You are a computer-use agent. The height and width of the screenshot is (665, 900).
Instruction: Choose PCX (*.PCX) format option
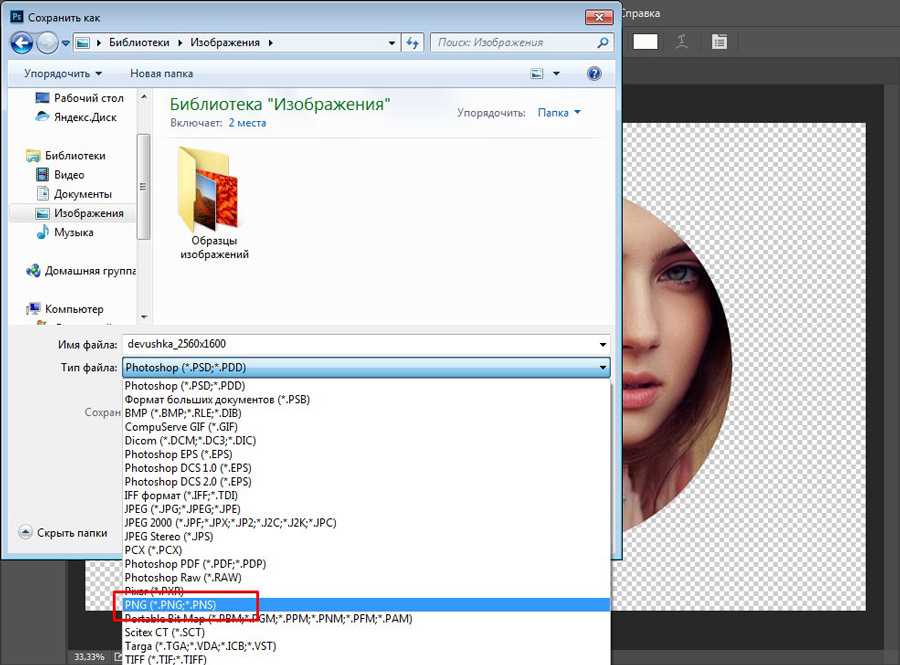tap(366, 550)
